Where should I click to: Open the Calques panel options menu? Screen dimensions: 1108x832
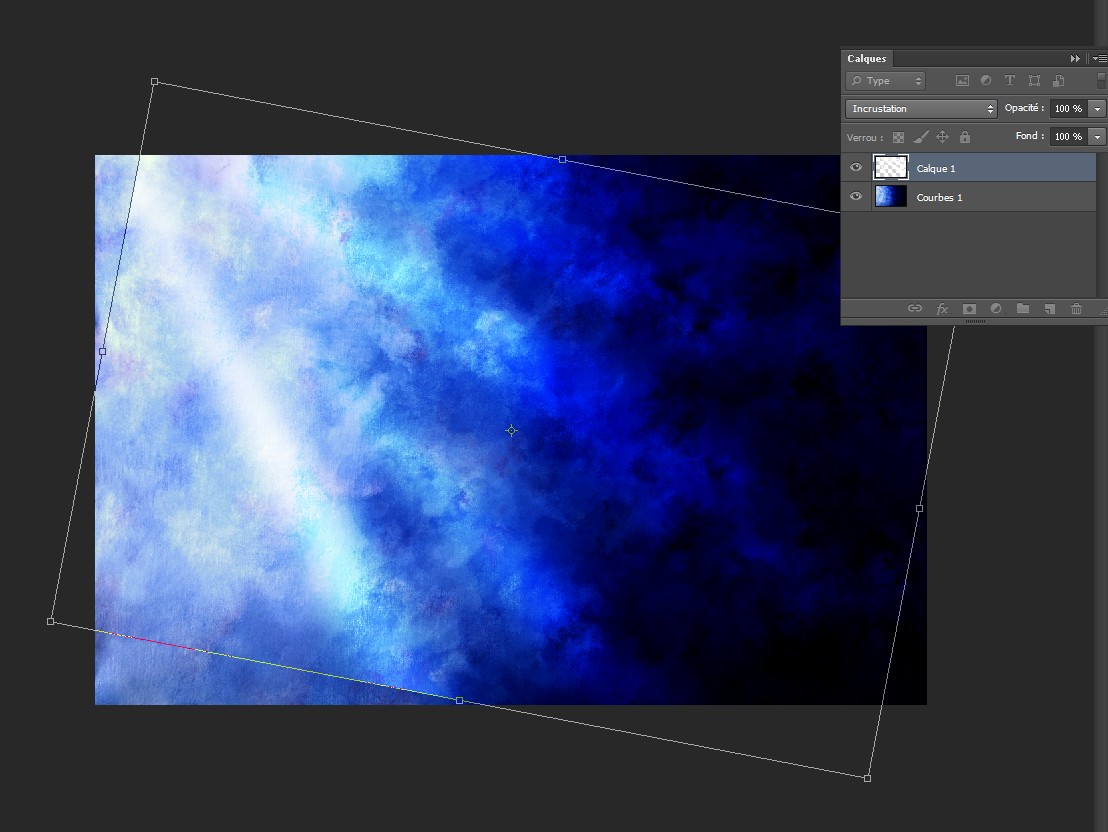click(1100, 59)
